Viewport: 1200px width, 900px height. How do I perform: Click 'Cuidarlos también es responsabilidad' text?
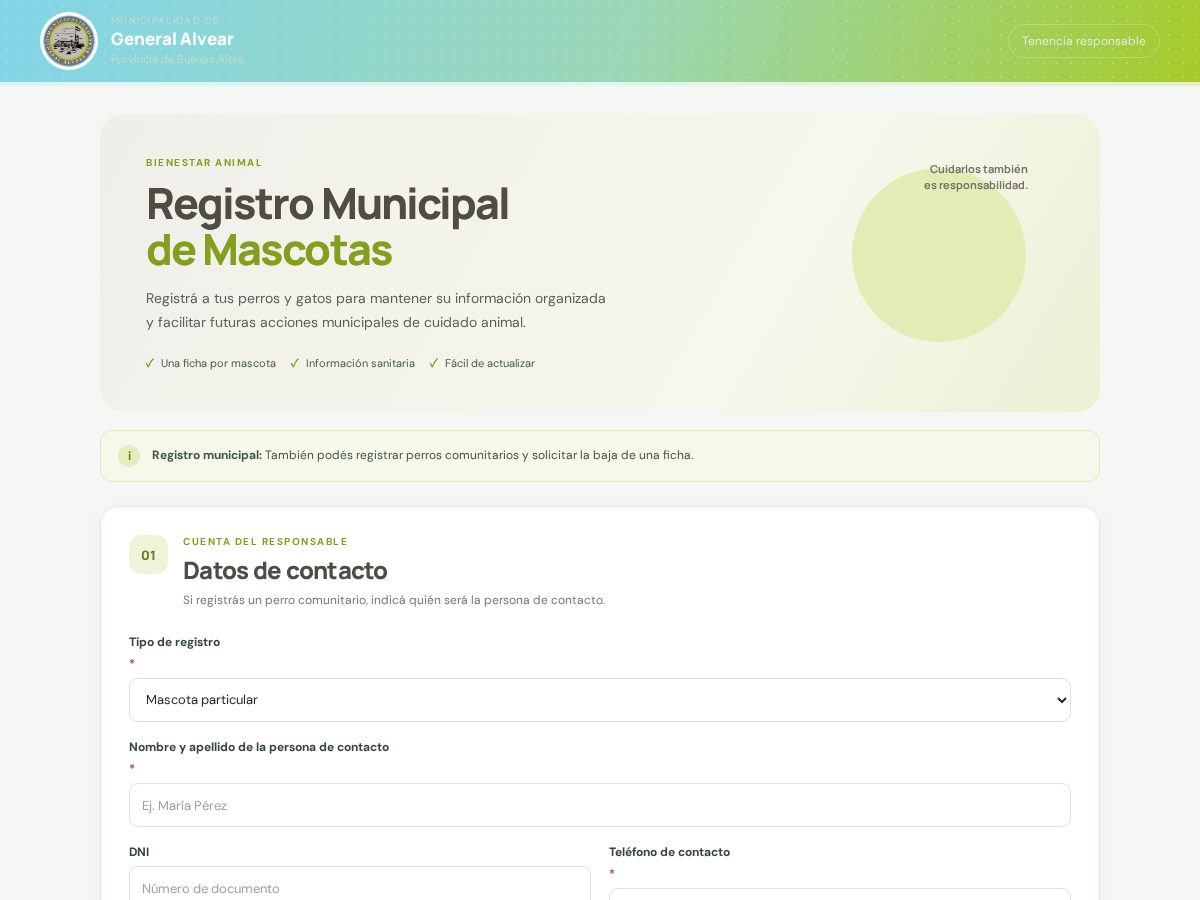click(x=976, y=177)
